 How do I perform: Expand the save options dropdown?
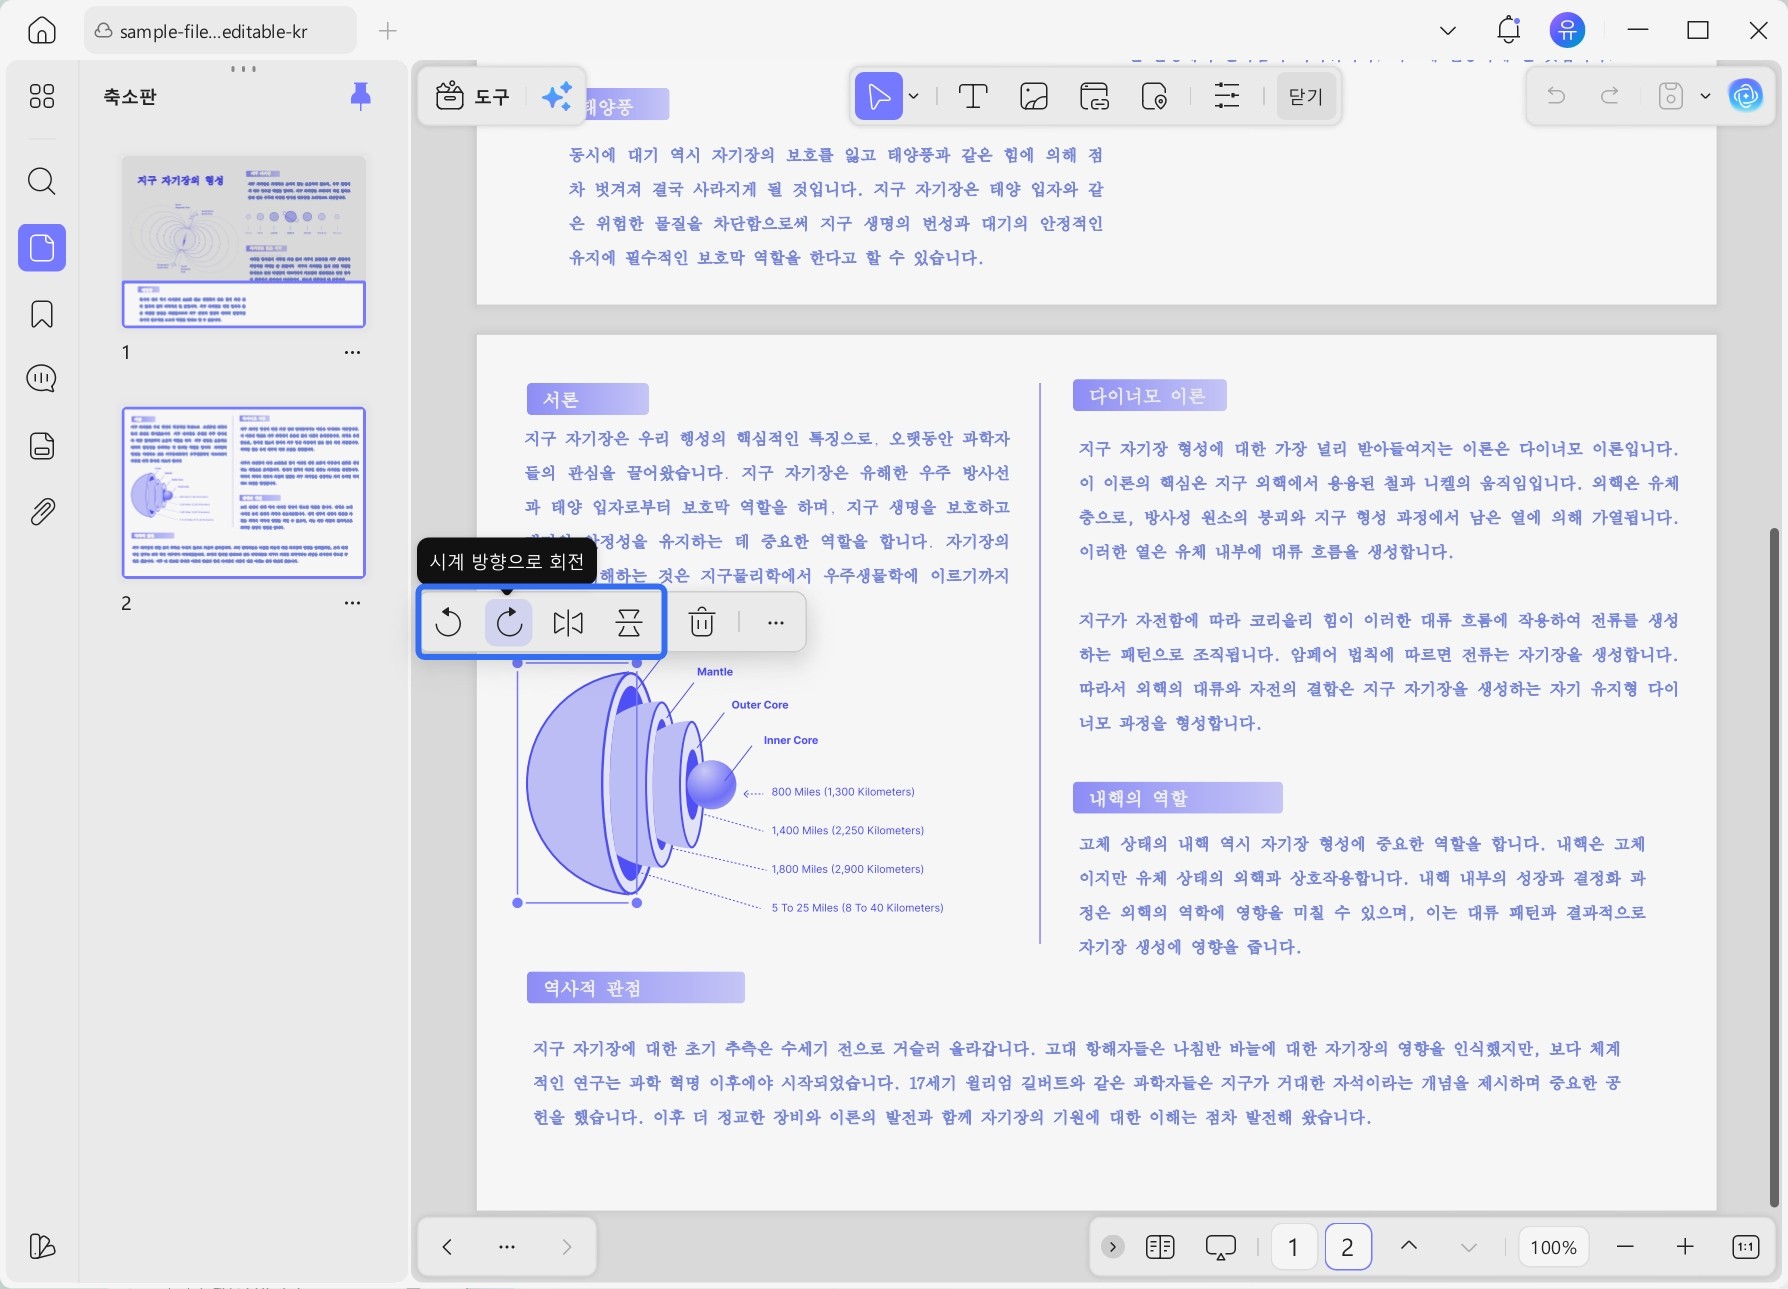pyautogui.click(x=1706, y=96)
